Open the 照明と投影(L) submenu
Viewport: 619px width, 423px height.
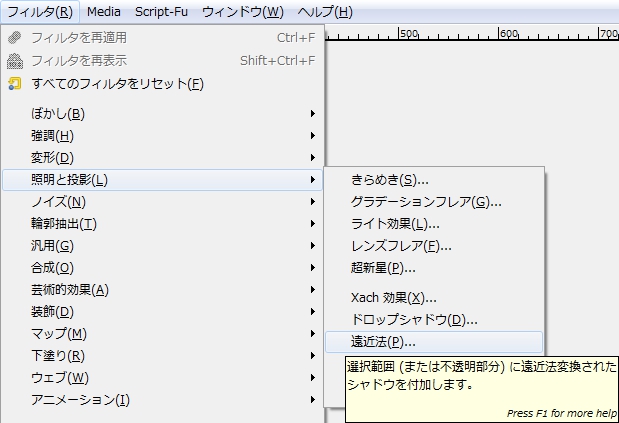pyautogui.click(x=162, y=180)
